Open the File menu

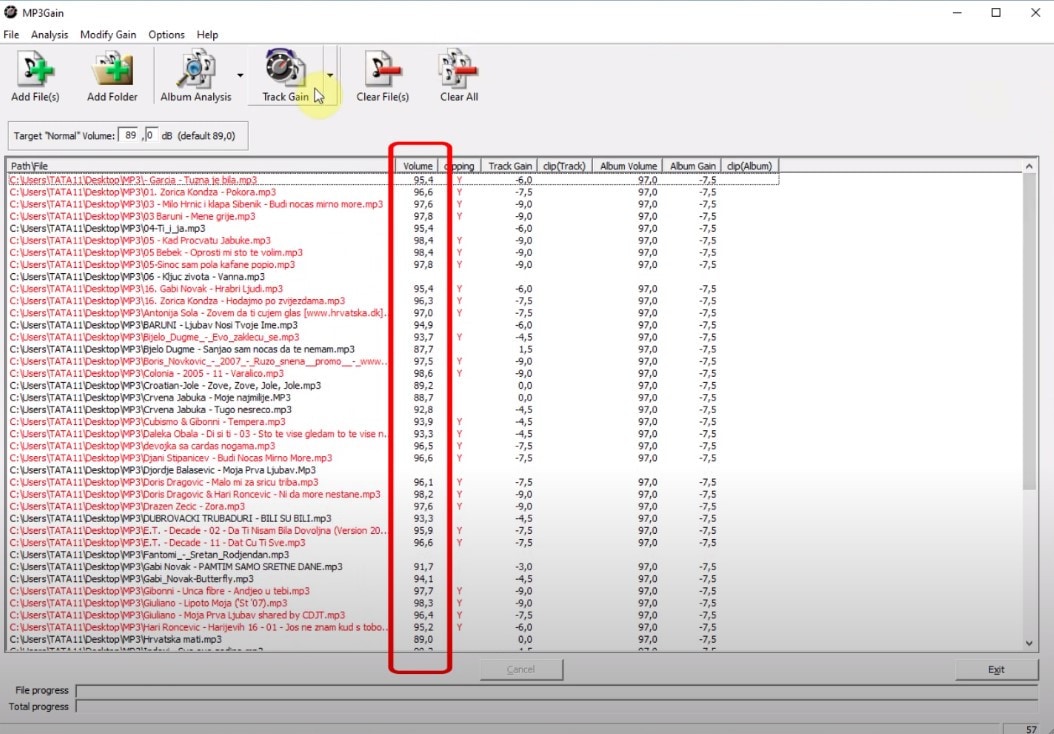click(11, 34)
